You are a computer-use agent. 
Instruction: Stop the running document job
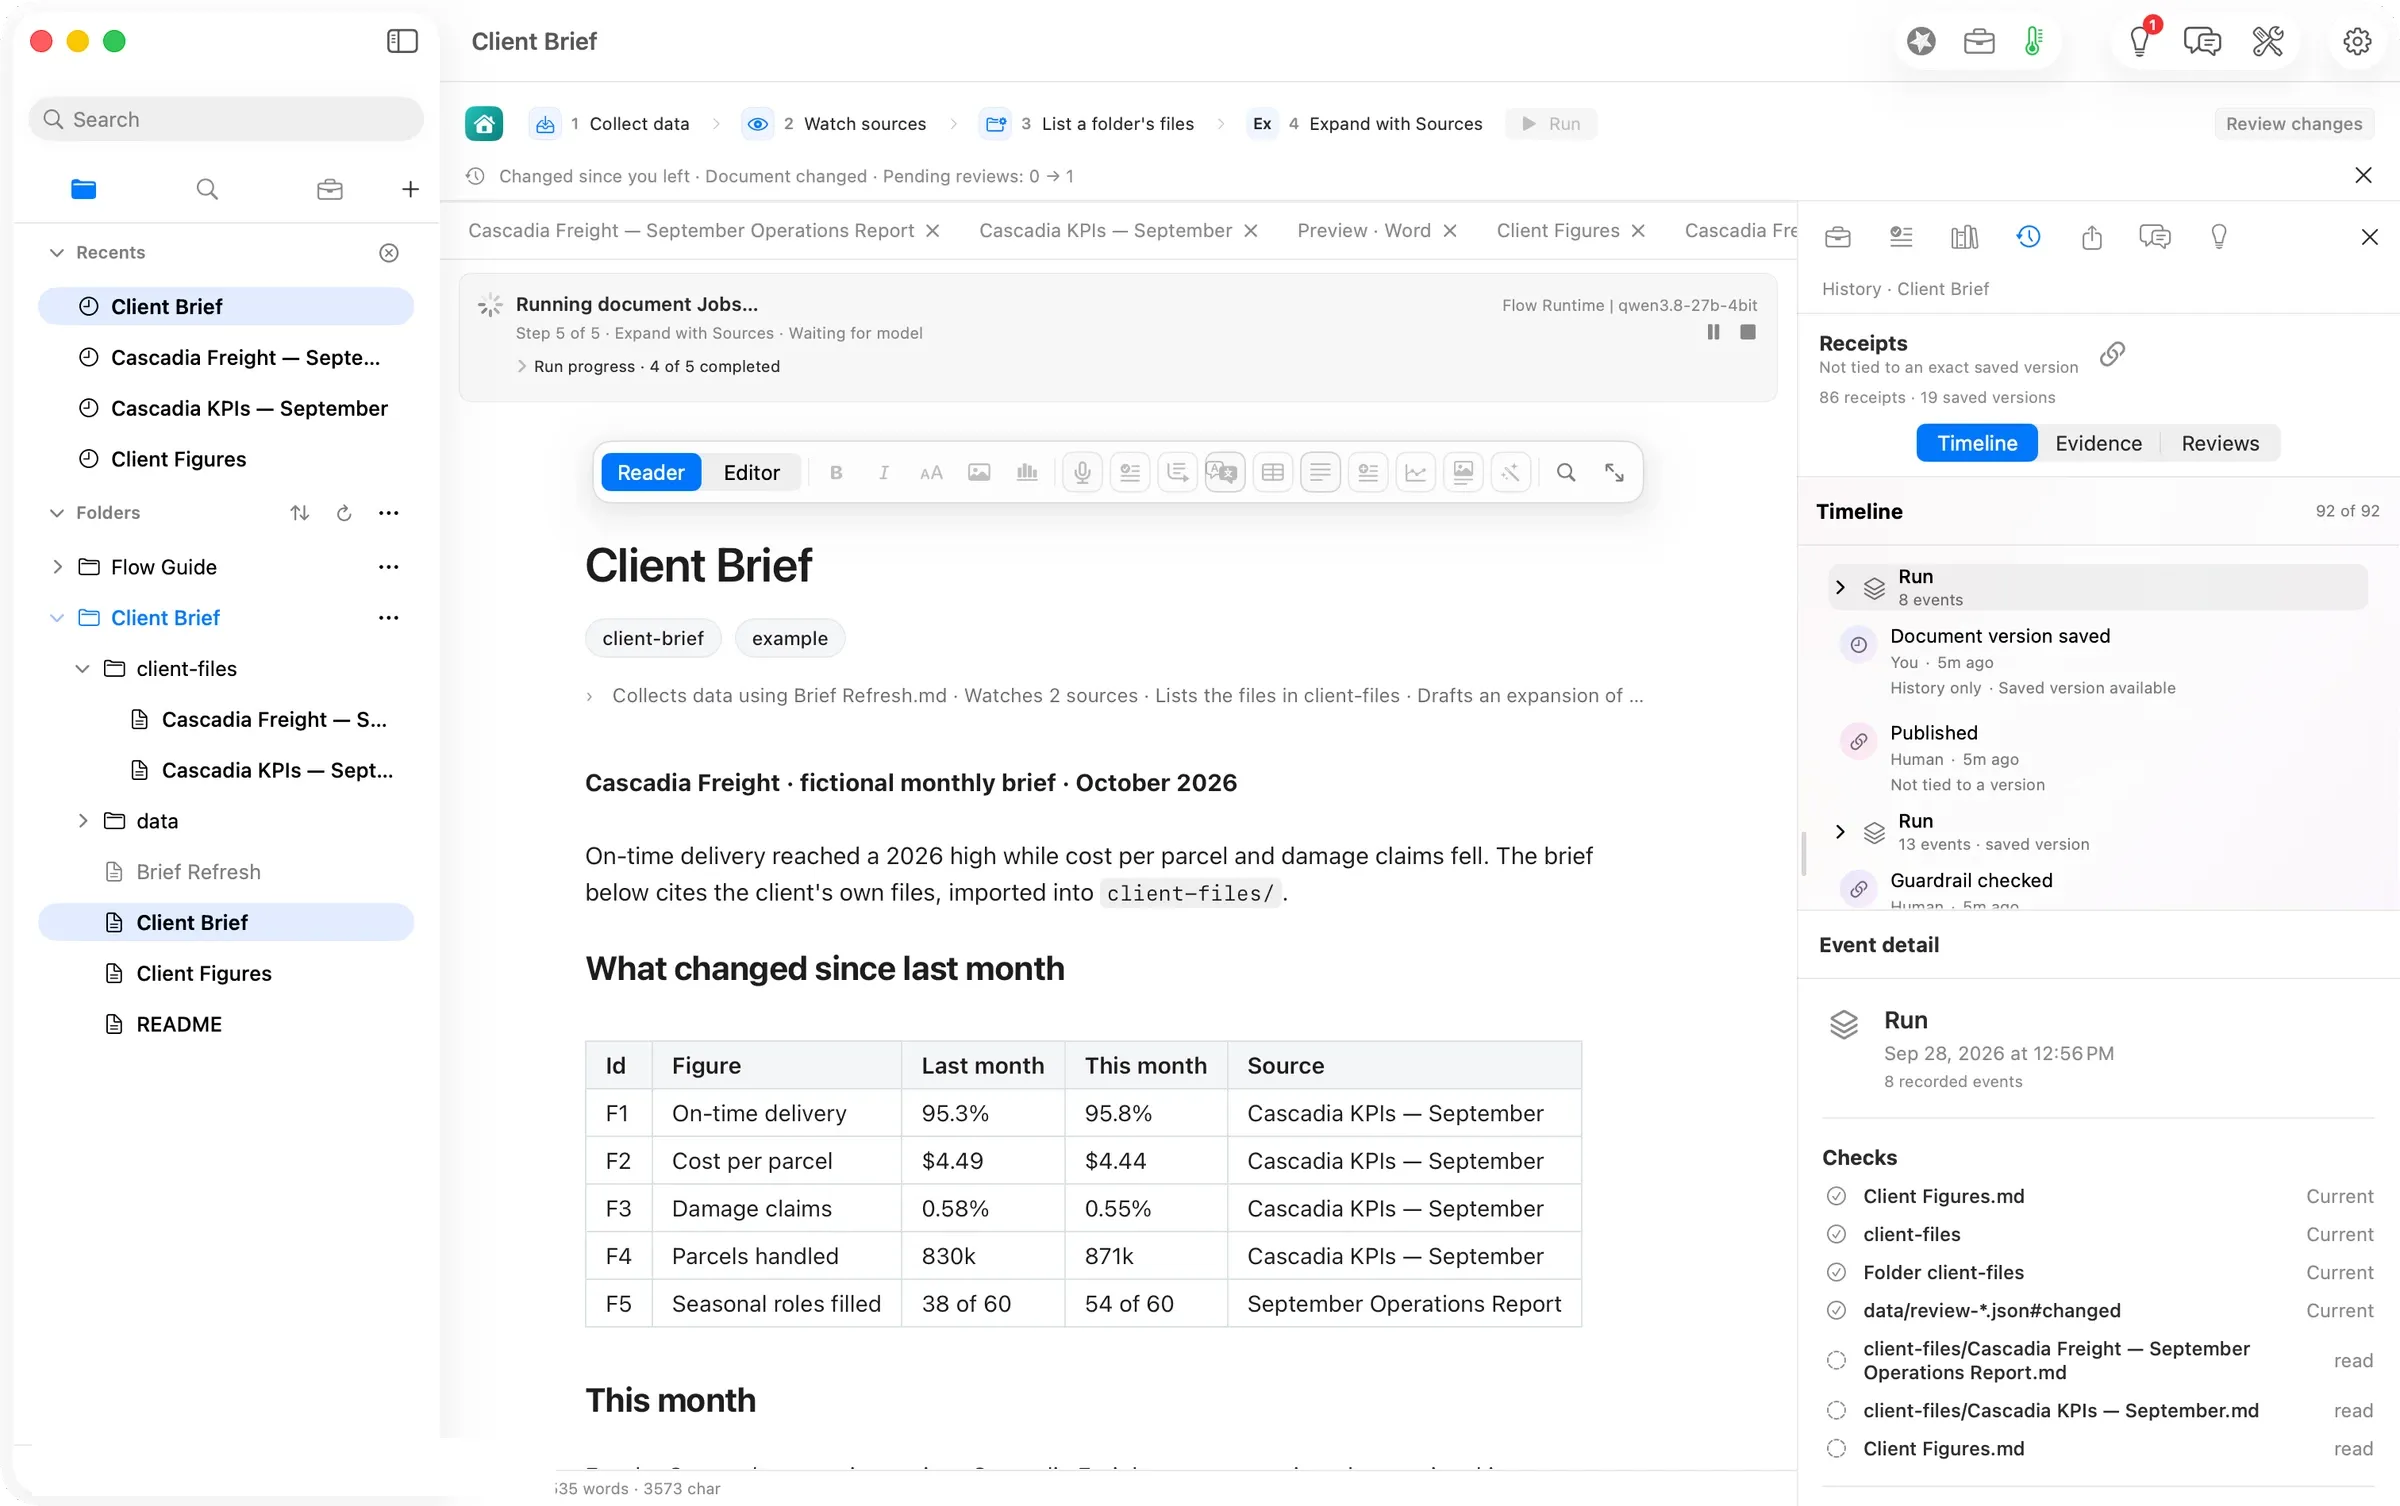(x=1748, y=332)
